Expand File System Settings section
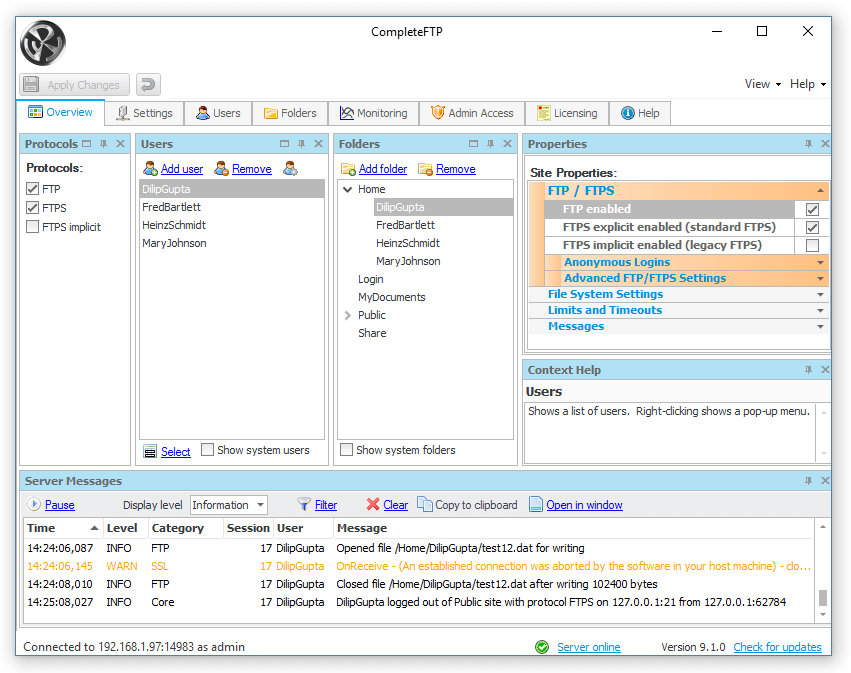The height and width of the screenshot is (673, 851). (820, 295)
